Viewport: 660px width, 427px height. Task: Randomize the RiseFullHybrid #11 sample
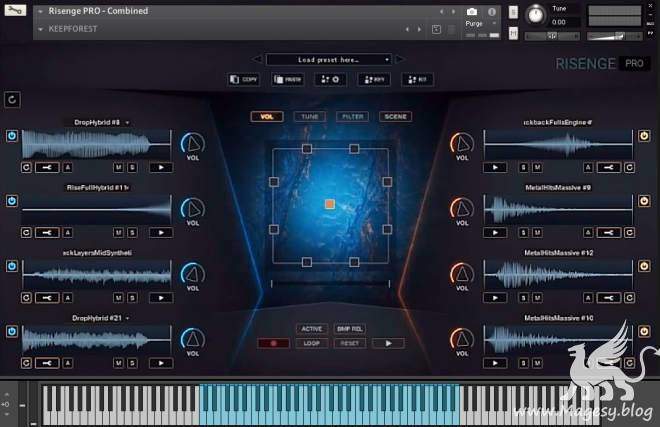pos(26,232)
